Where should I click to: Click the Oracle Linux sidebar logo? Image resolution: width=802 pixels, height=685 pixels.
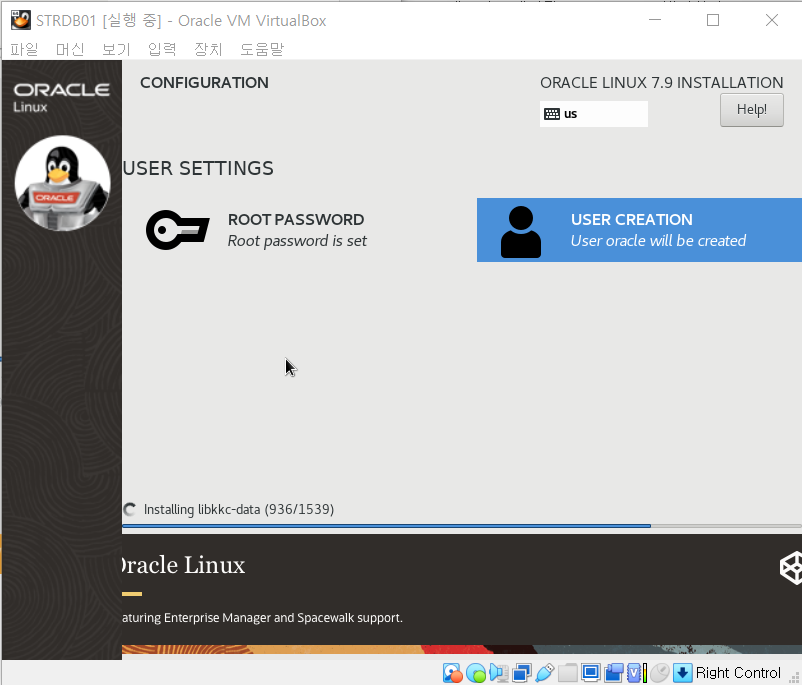[61, 98]
